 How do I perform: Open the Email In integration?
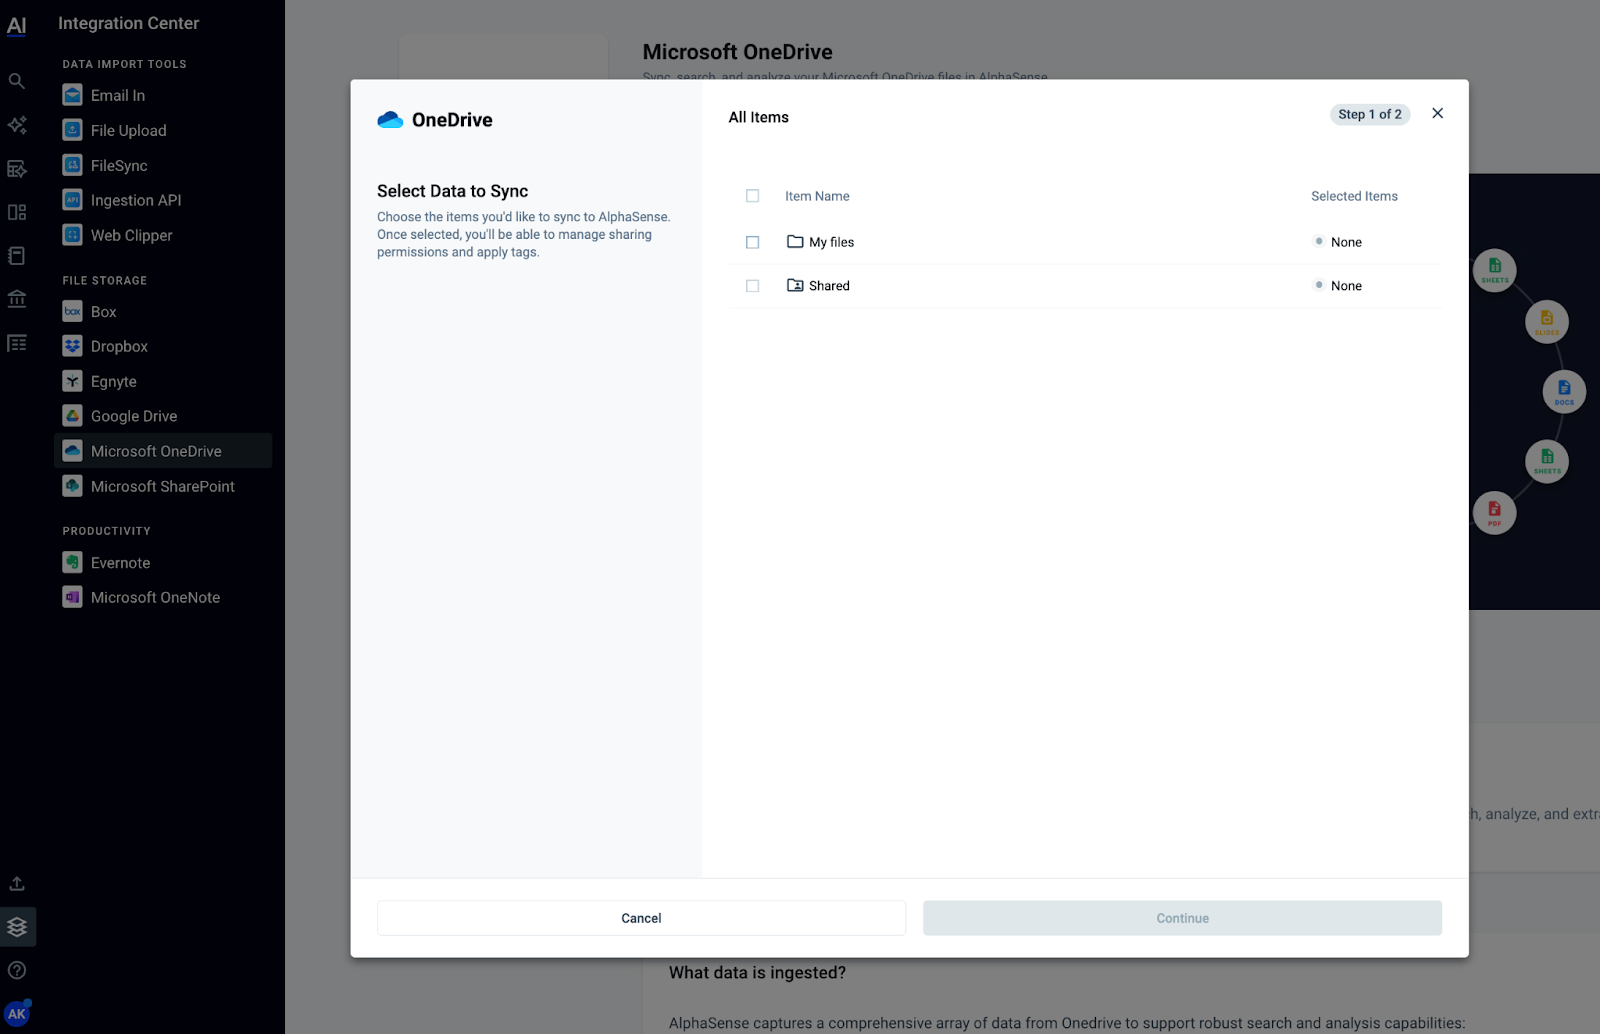coord(117,95)
